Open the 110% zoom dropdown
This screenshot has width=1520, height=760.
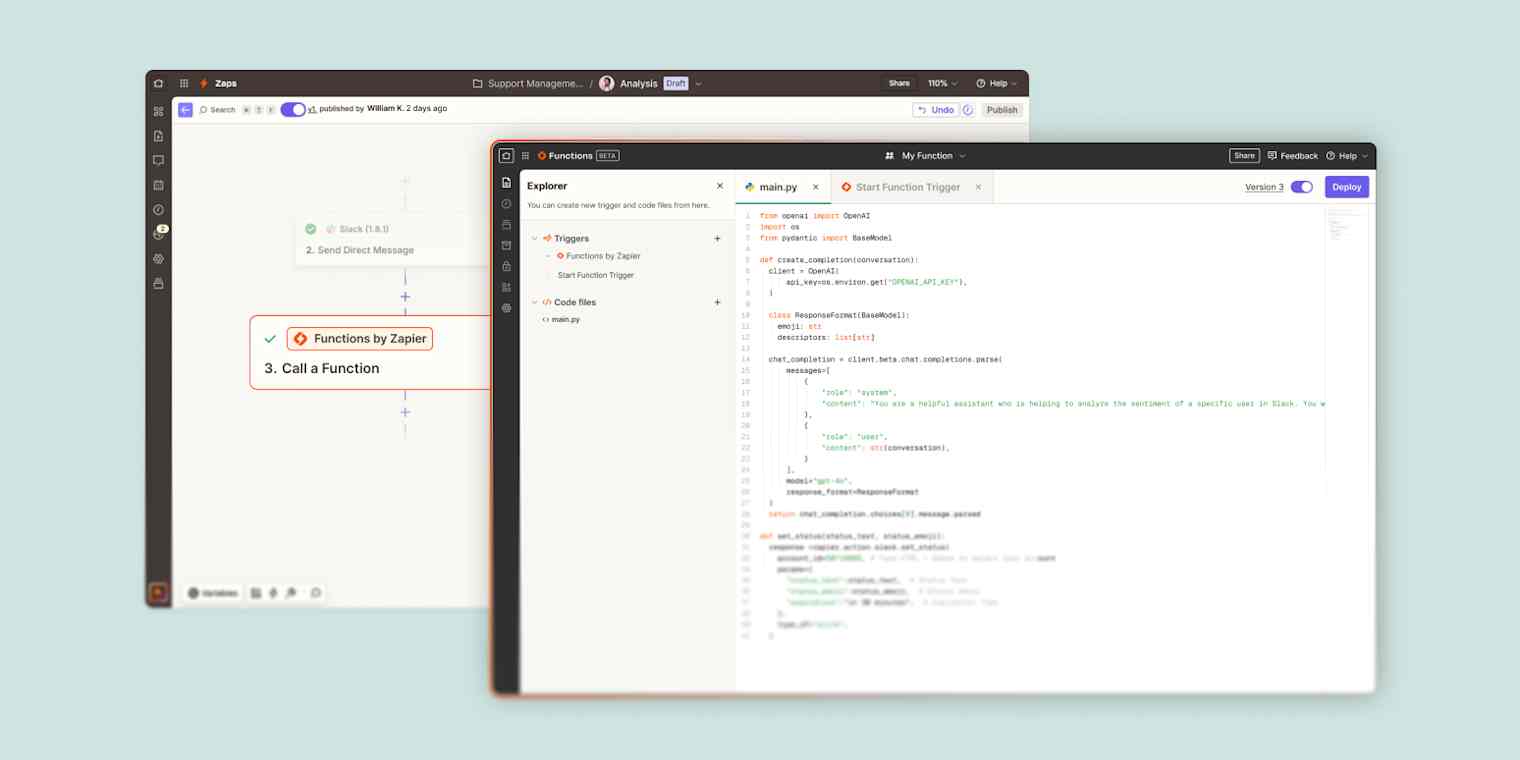(943, 84)
